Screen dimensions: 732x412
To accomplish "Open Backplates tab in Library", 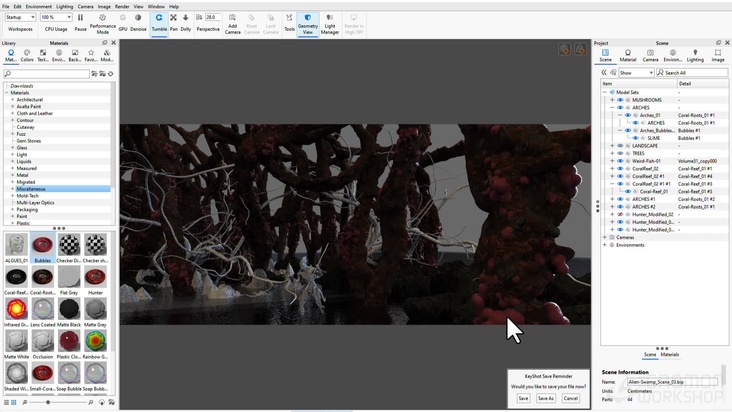I will pyautogui.click(x=75, y=56).
